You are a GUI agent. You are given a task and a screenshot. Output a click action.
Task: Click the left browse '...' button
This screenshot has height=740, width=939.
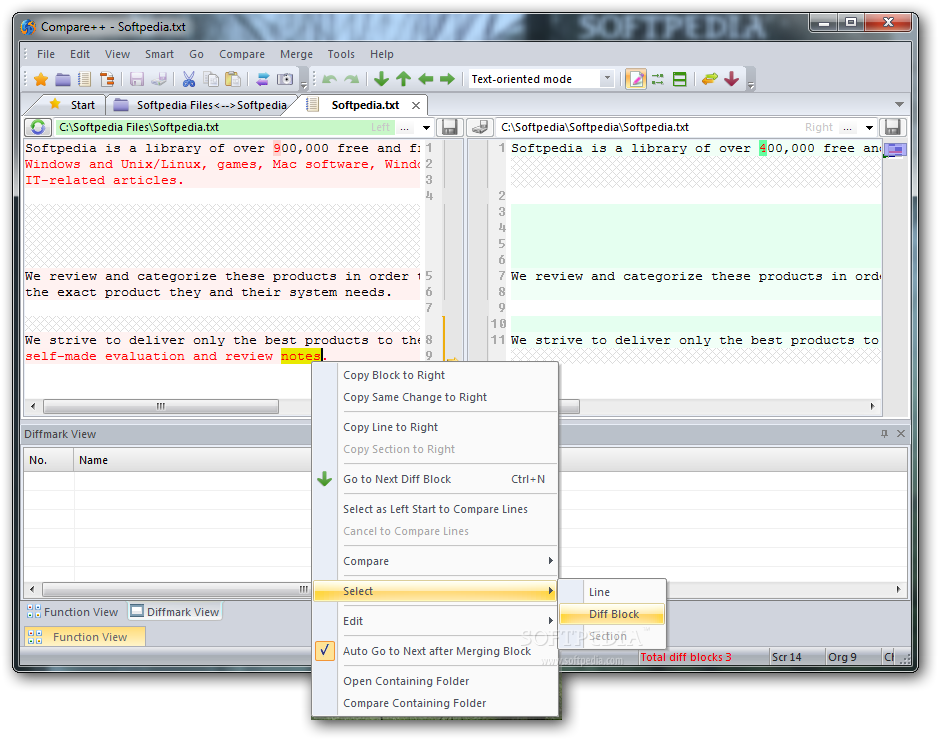pos(405,128)
